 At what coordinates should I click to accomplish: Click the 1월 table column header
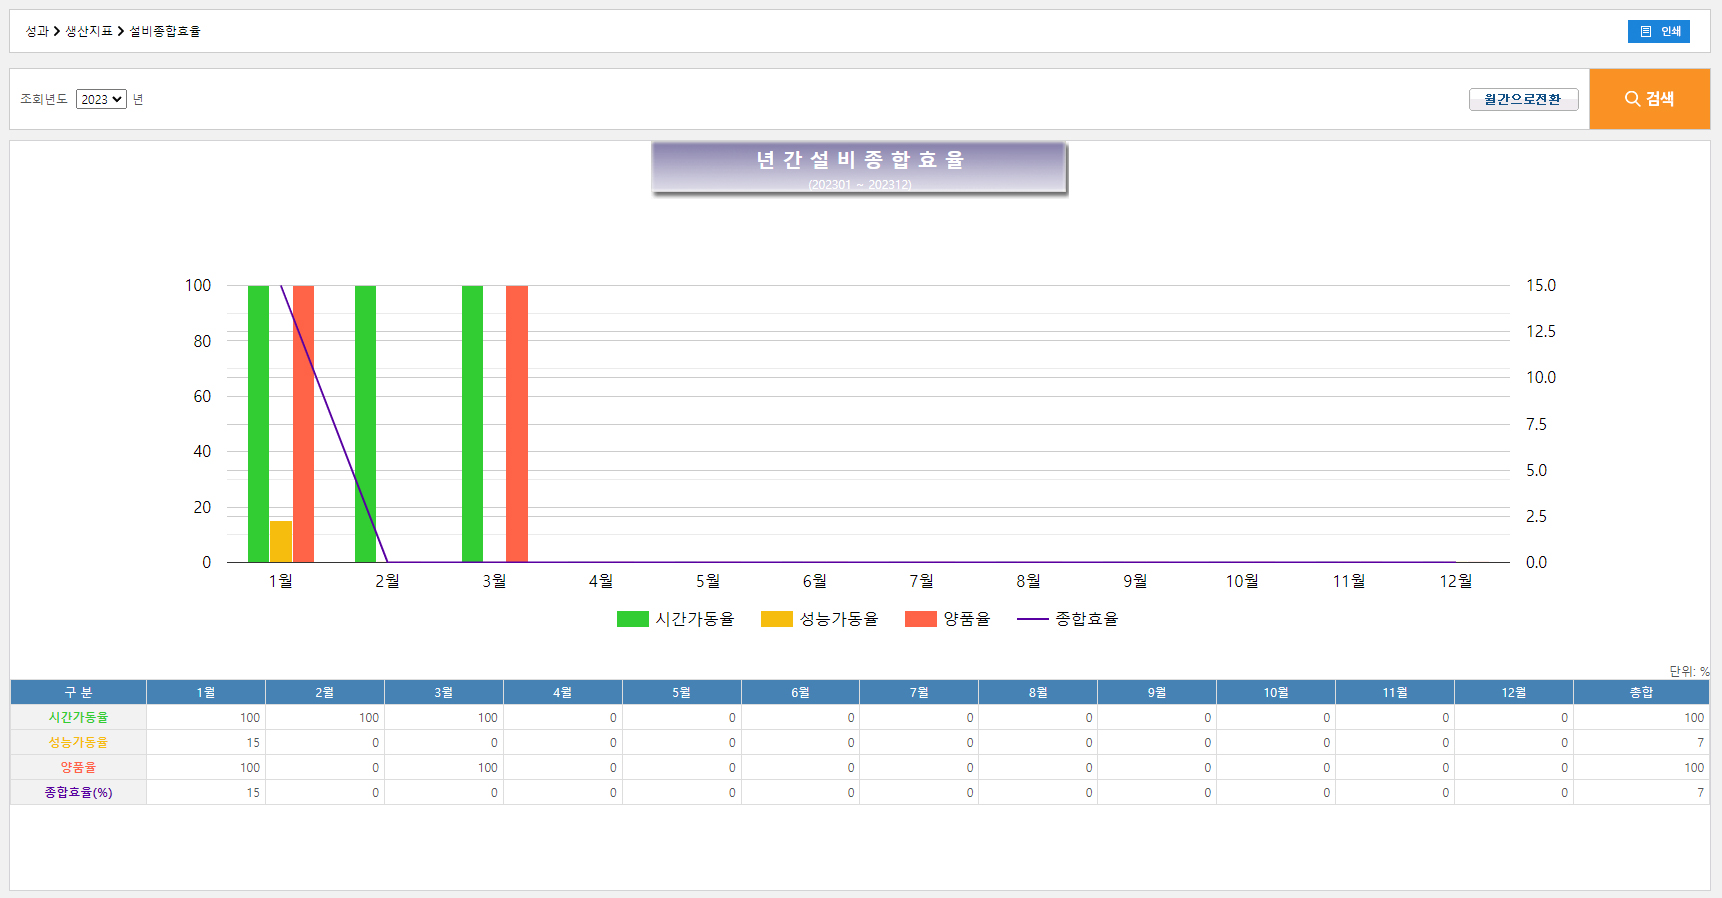[205, 692]
